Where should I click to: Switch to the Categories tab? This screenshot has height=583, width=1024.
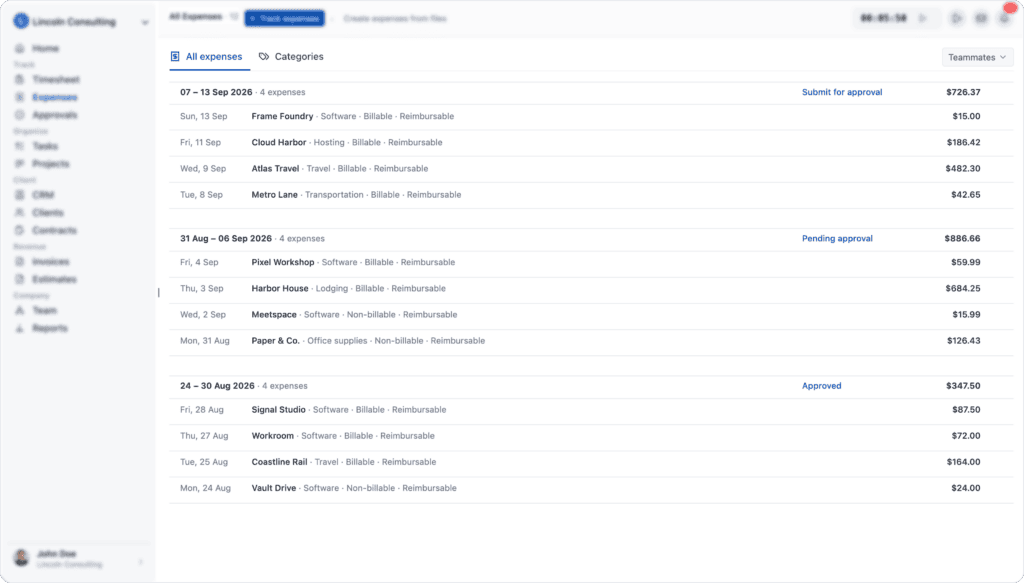(291, 57)
